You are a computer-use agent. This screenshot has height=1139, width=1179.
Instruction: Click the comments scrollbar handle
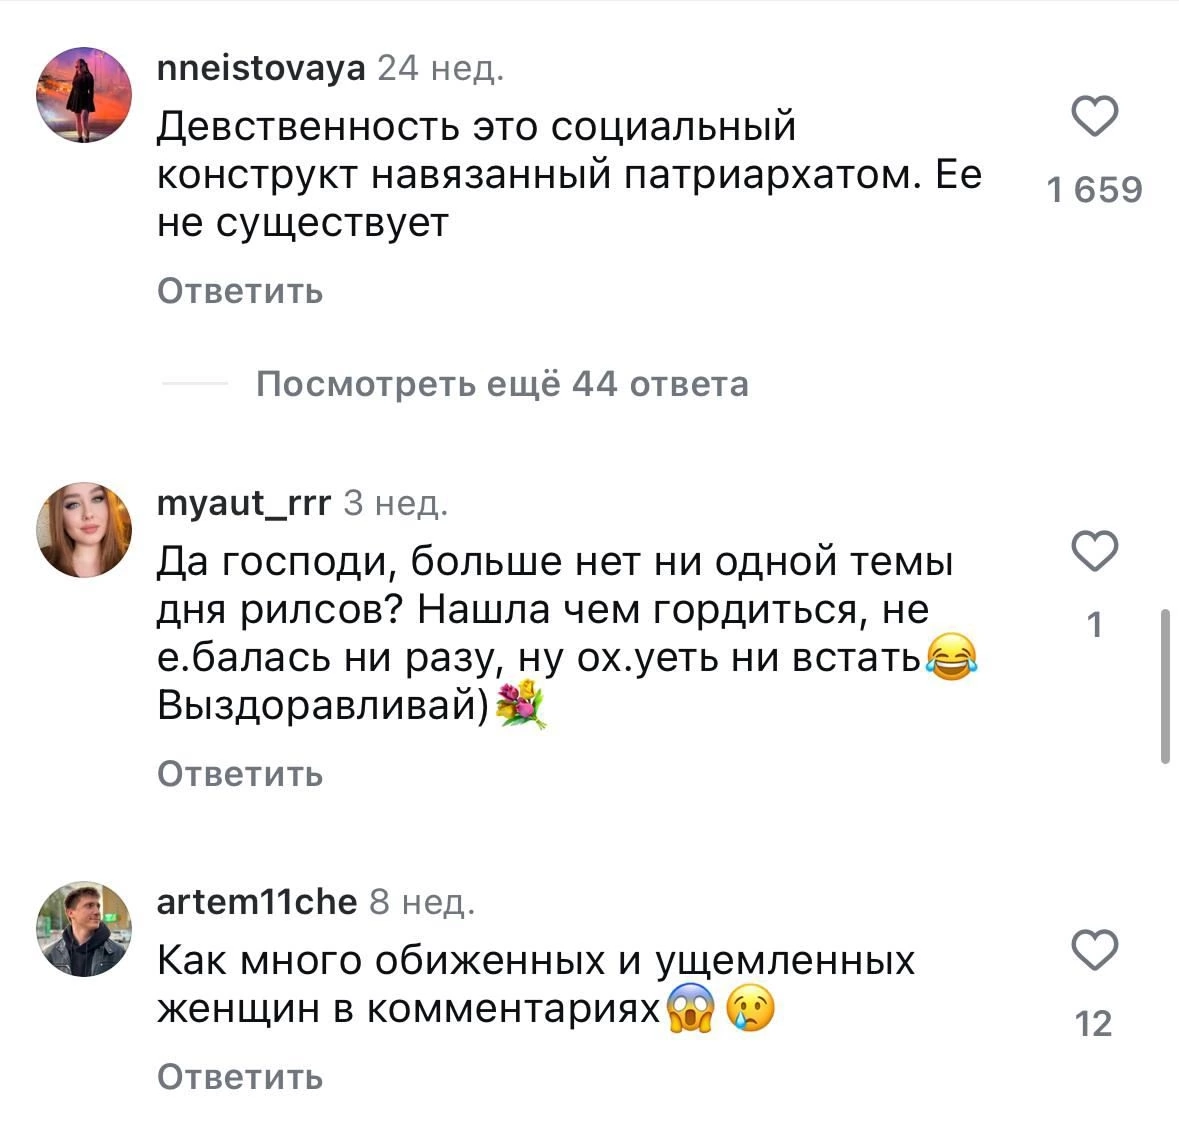[1164, 686]
